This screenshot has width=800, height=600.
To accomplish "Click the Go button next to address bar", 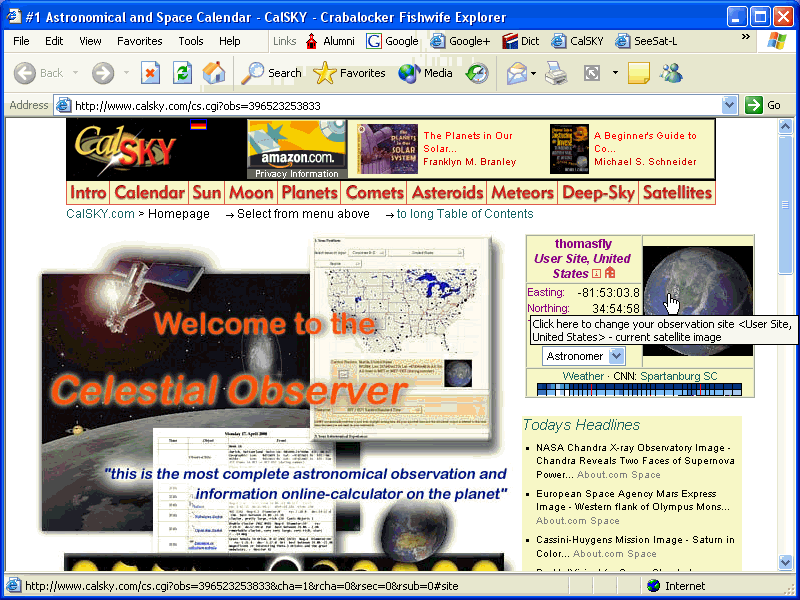I will point(763,106).
